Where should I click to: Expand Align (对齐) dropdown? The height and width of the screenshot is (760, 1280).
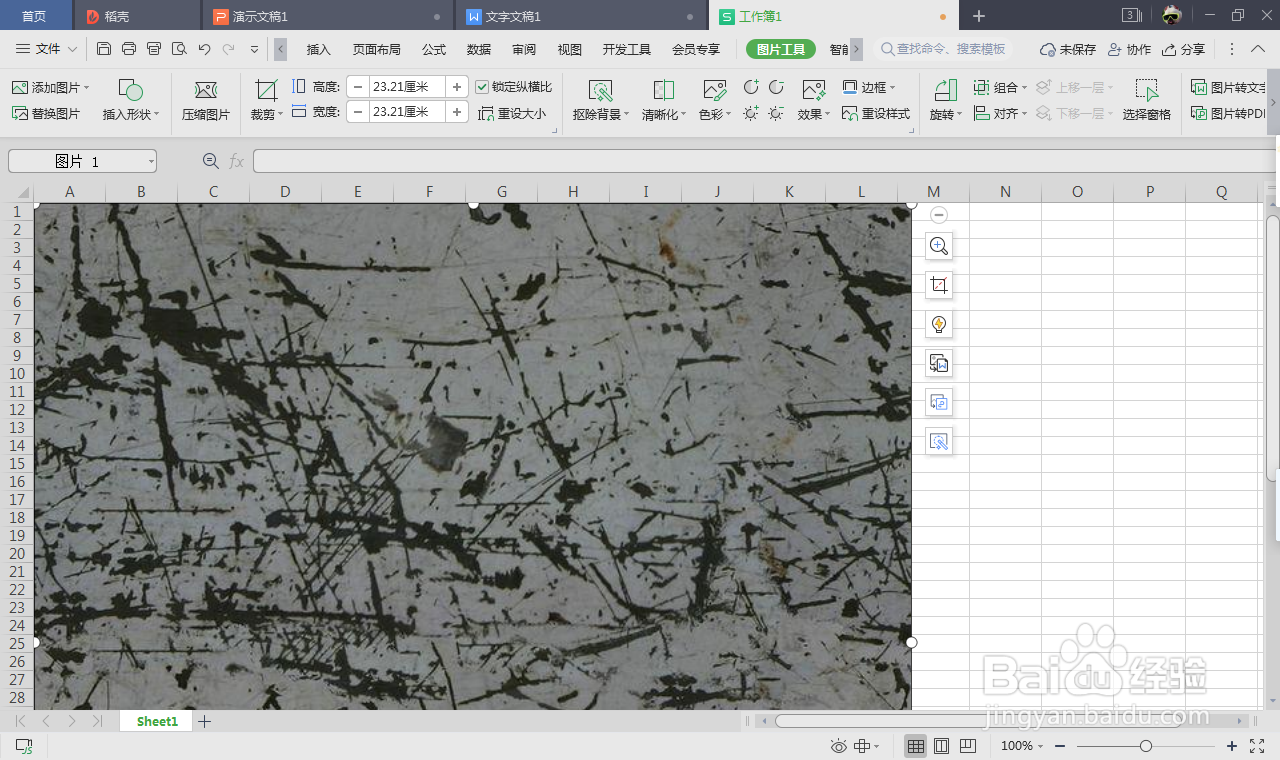1024,115
